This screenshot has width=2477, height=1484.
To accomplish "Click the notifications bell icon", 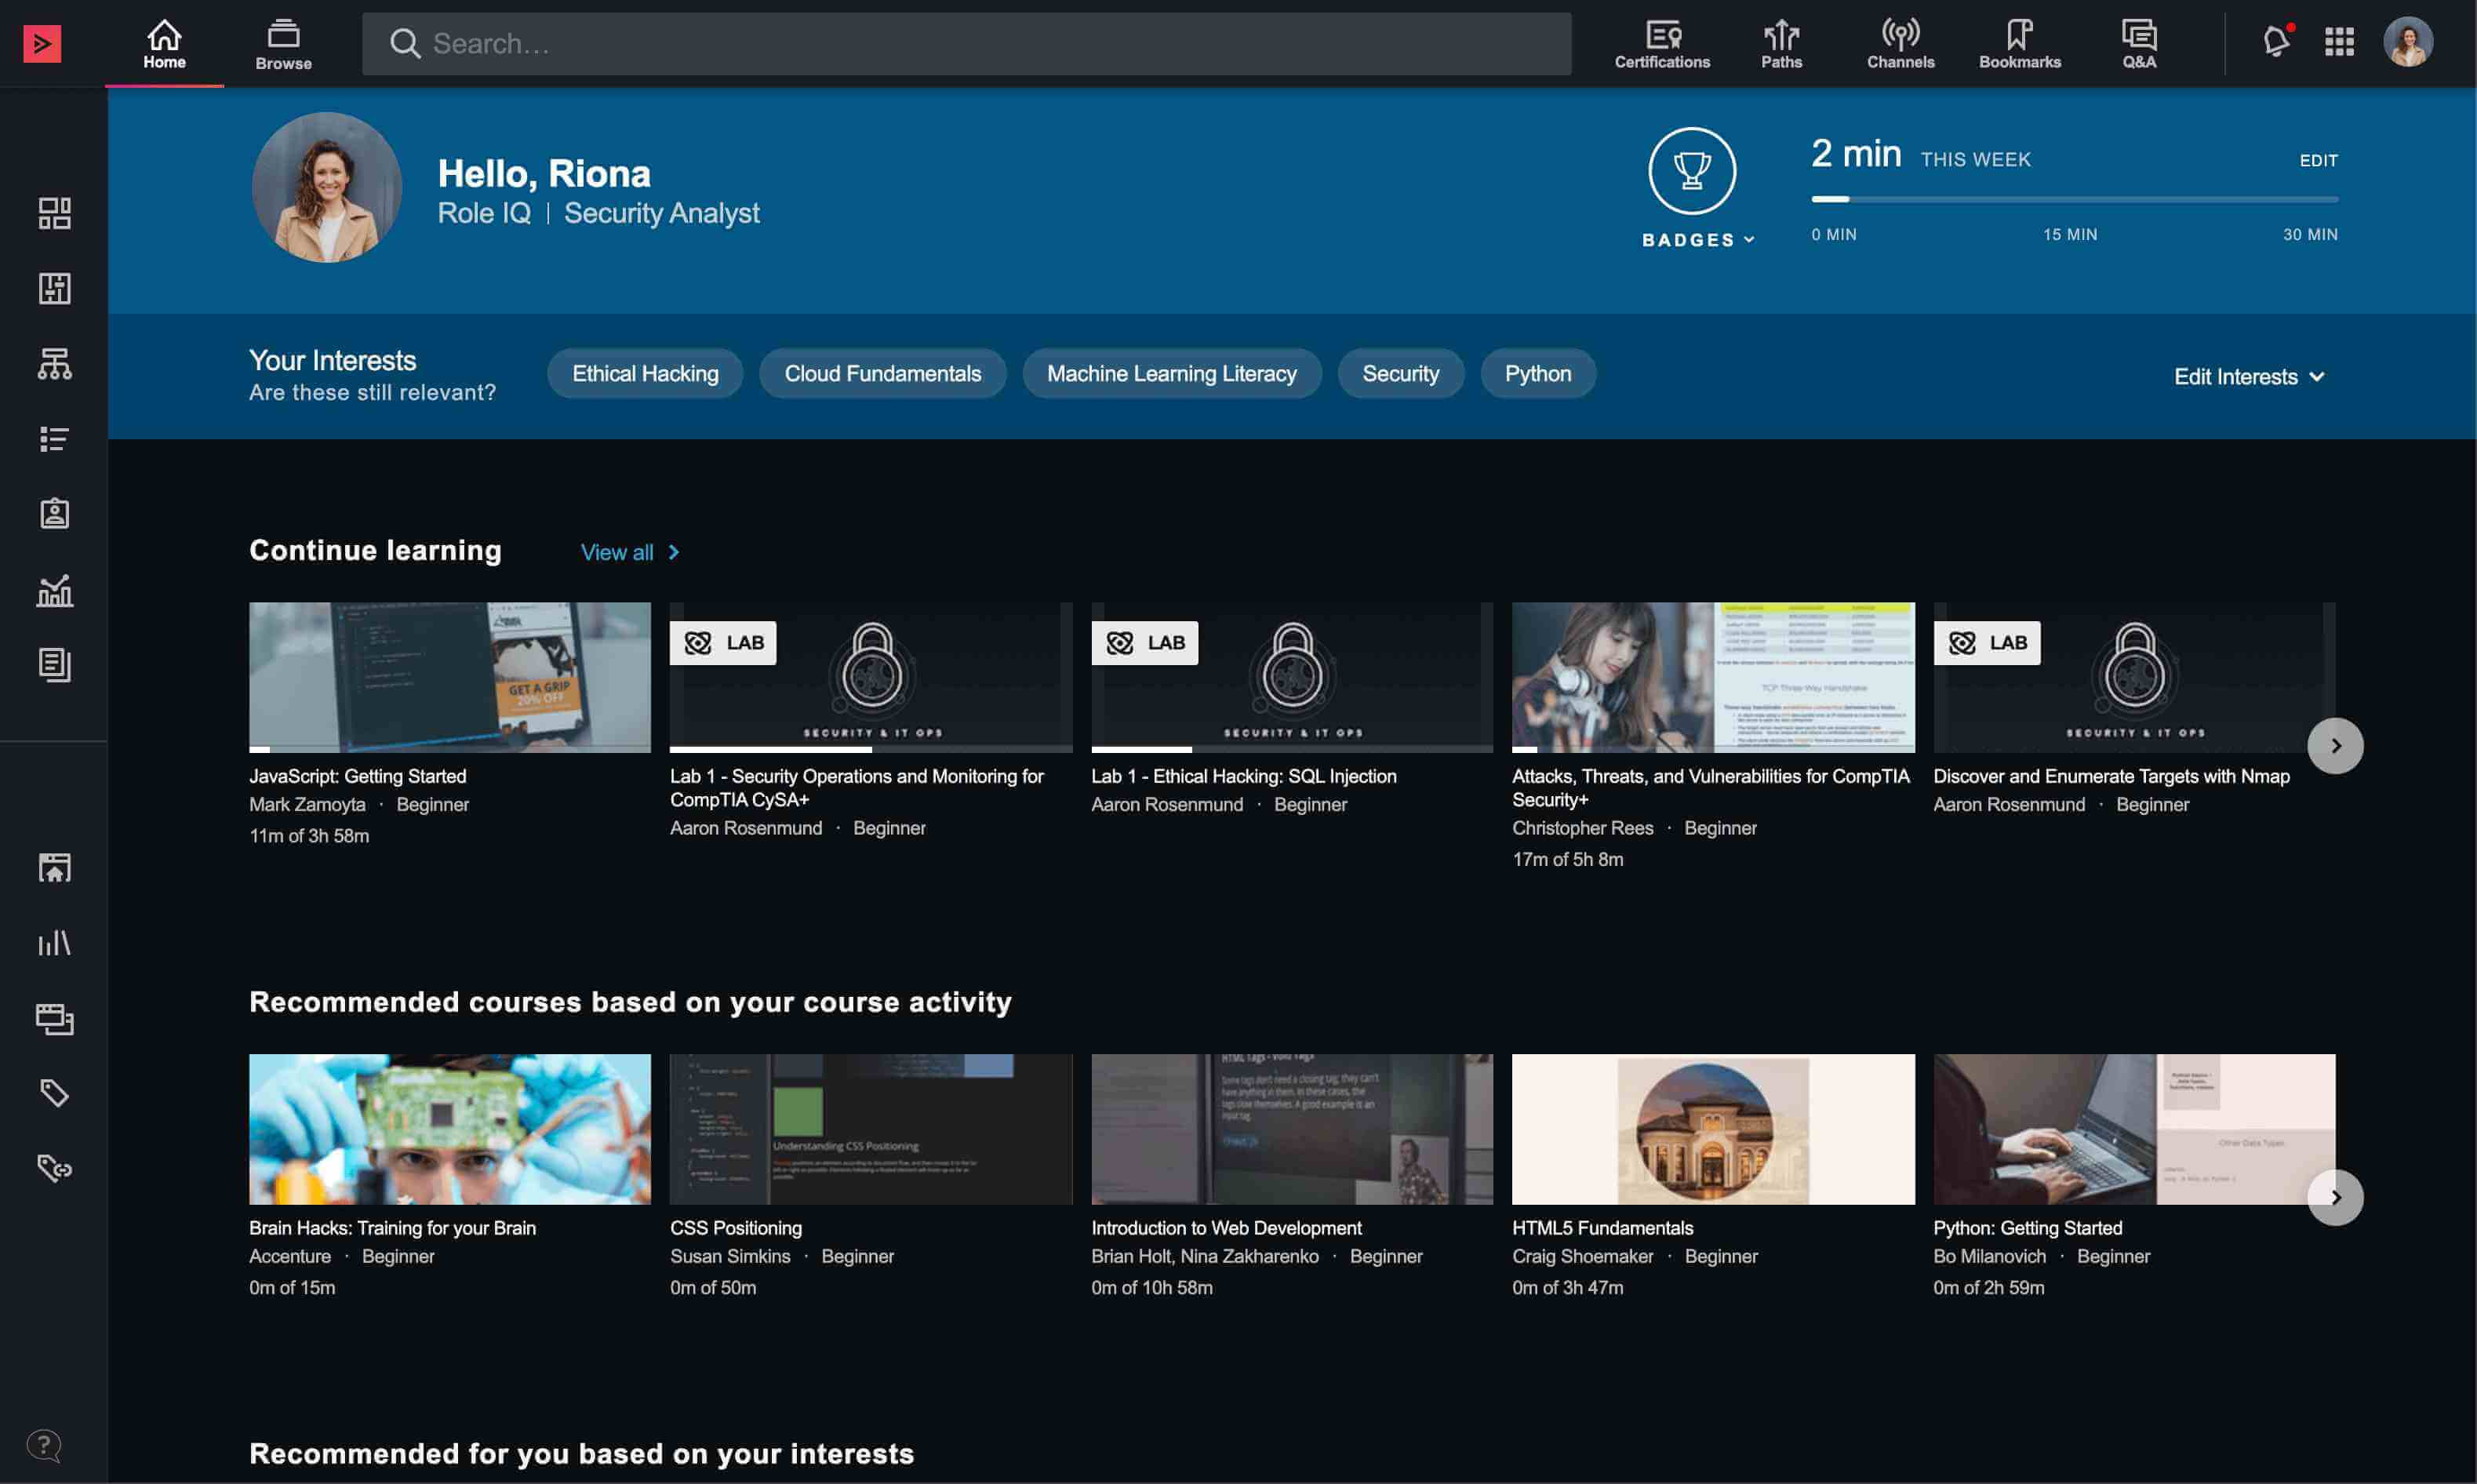I will [x=2275, y=42].
